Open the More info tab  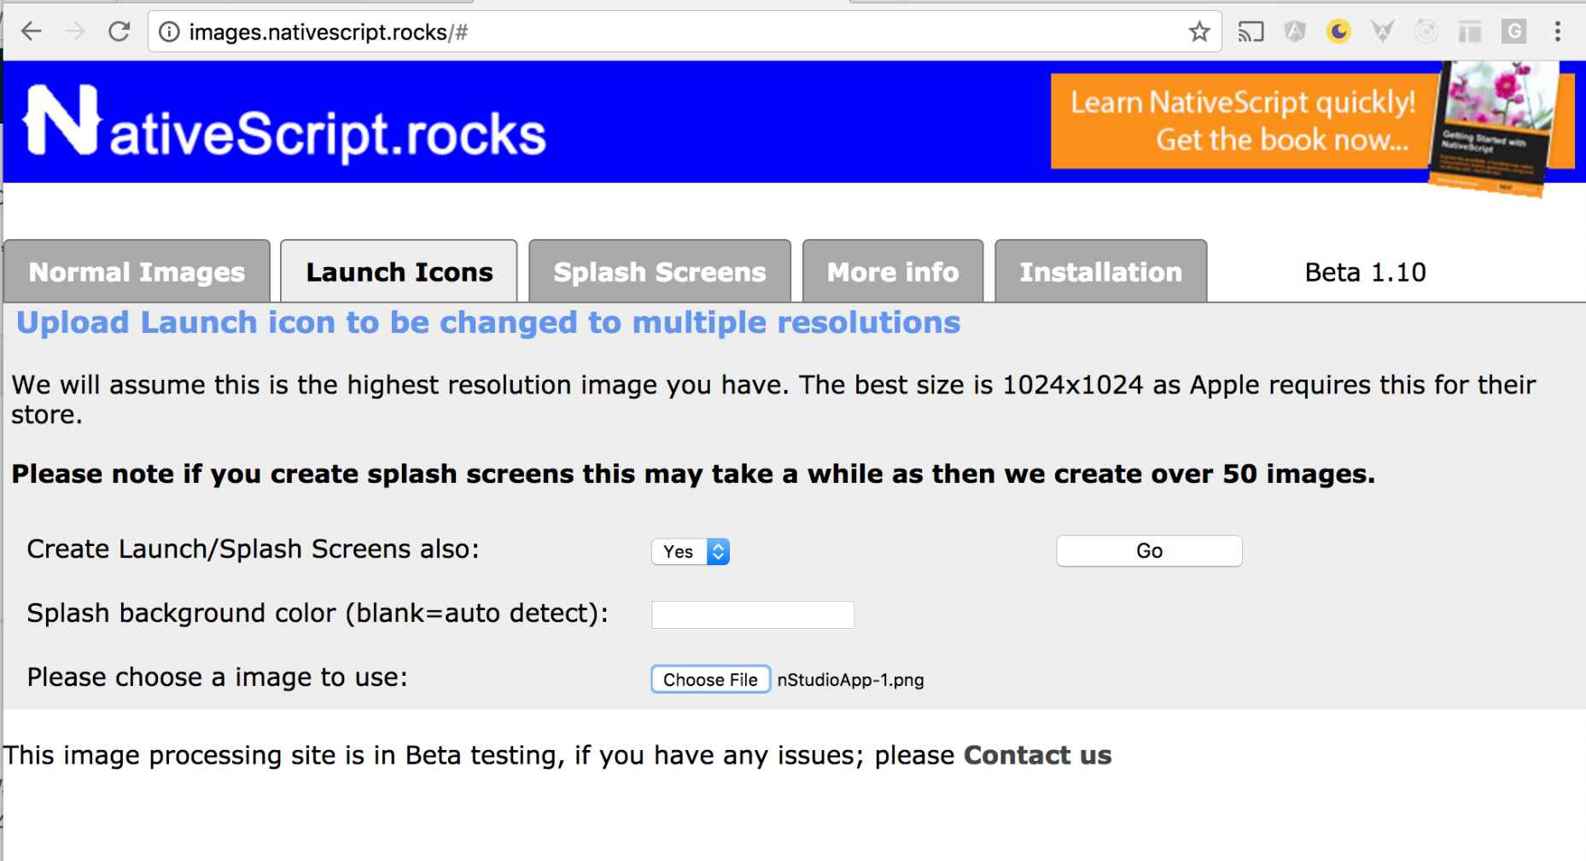pyautogui.click(x=893, y=272)
